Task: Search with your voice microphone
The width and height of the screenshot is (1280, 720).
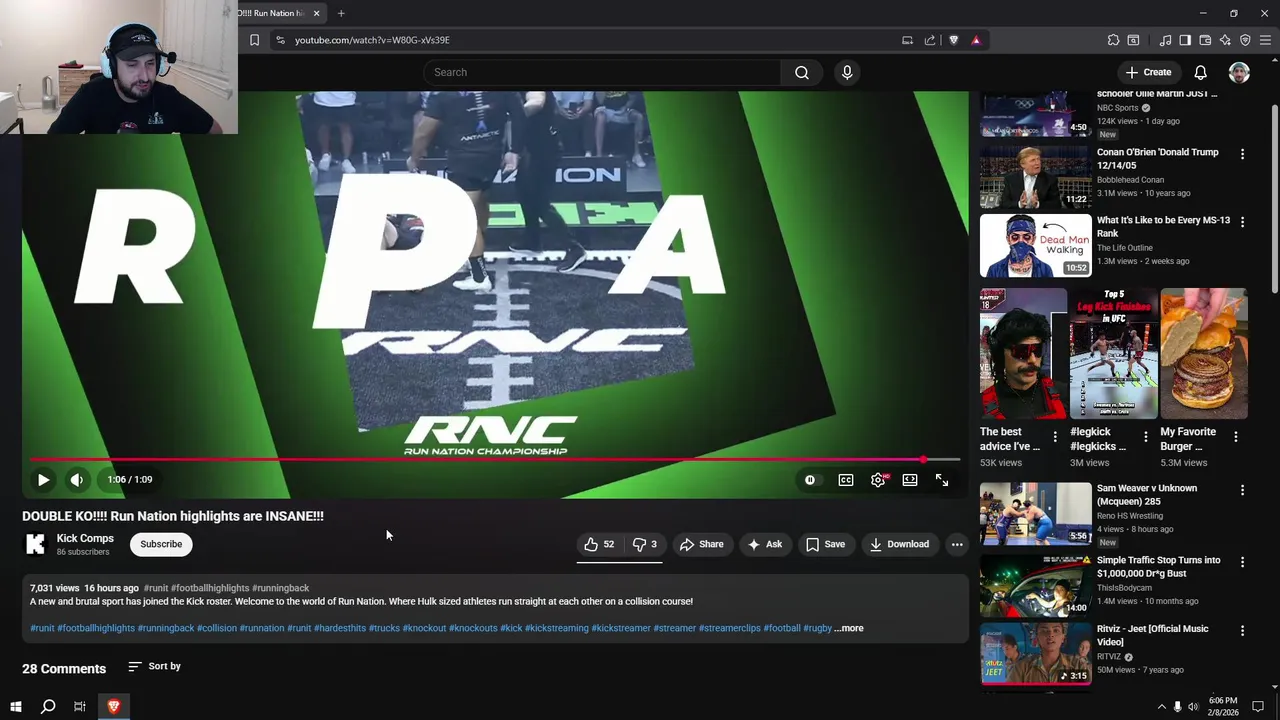Action: tap(847, 72)
